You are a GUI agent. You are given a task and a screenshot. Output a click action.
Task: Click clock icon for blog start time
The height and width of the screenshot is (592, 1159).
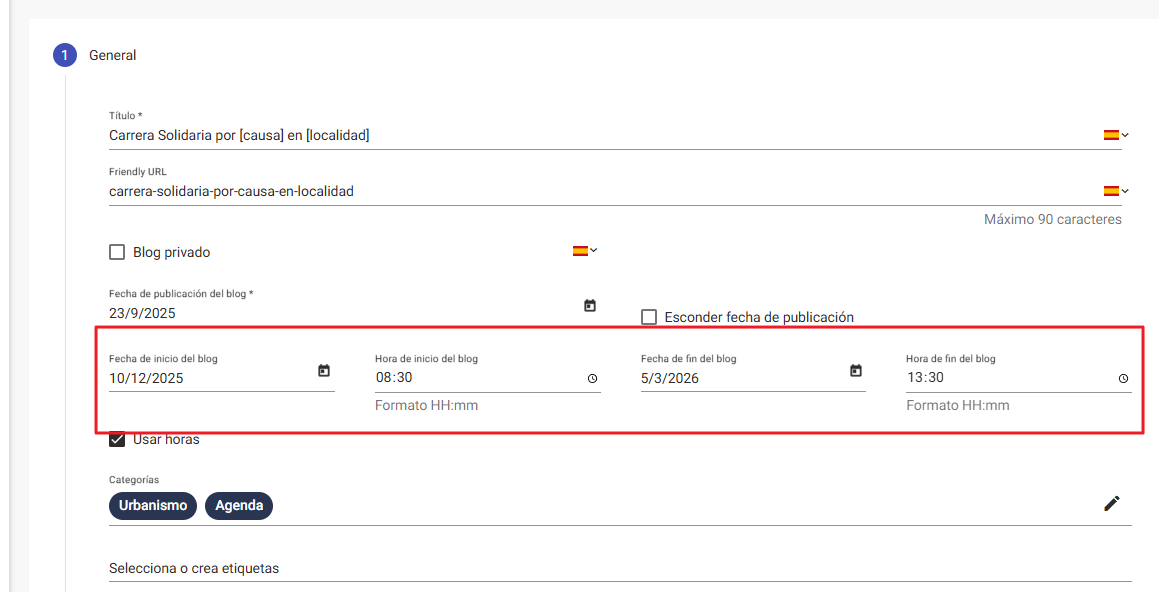592,379
